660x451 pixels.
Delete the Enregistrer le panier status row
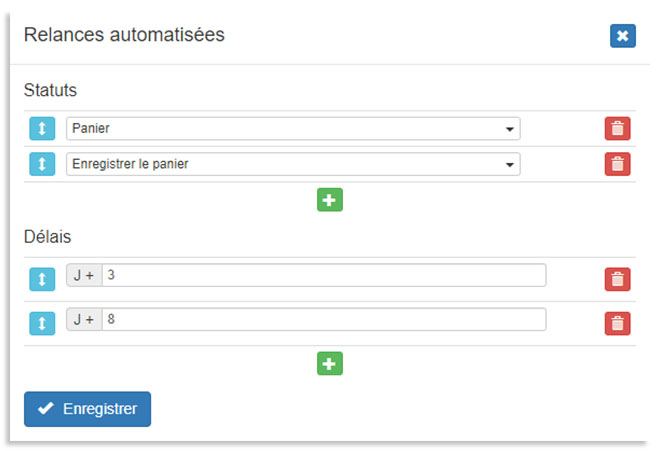617,164
